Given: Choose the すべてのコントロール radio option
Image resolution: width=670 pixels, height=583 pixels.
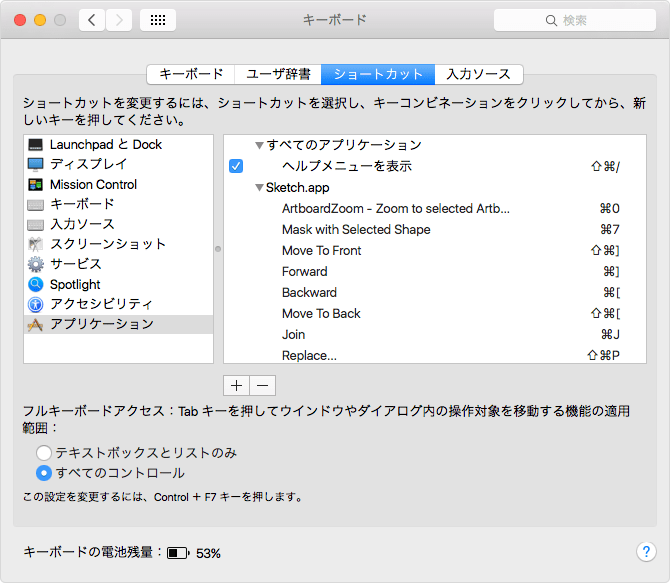Looking at the screenshot, I should tap(44, 473).
